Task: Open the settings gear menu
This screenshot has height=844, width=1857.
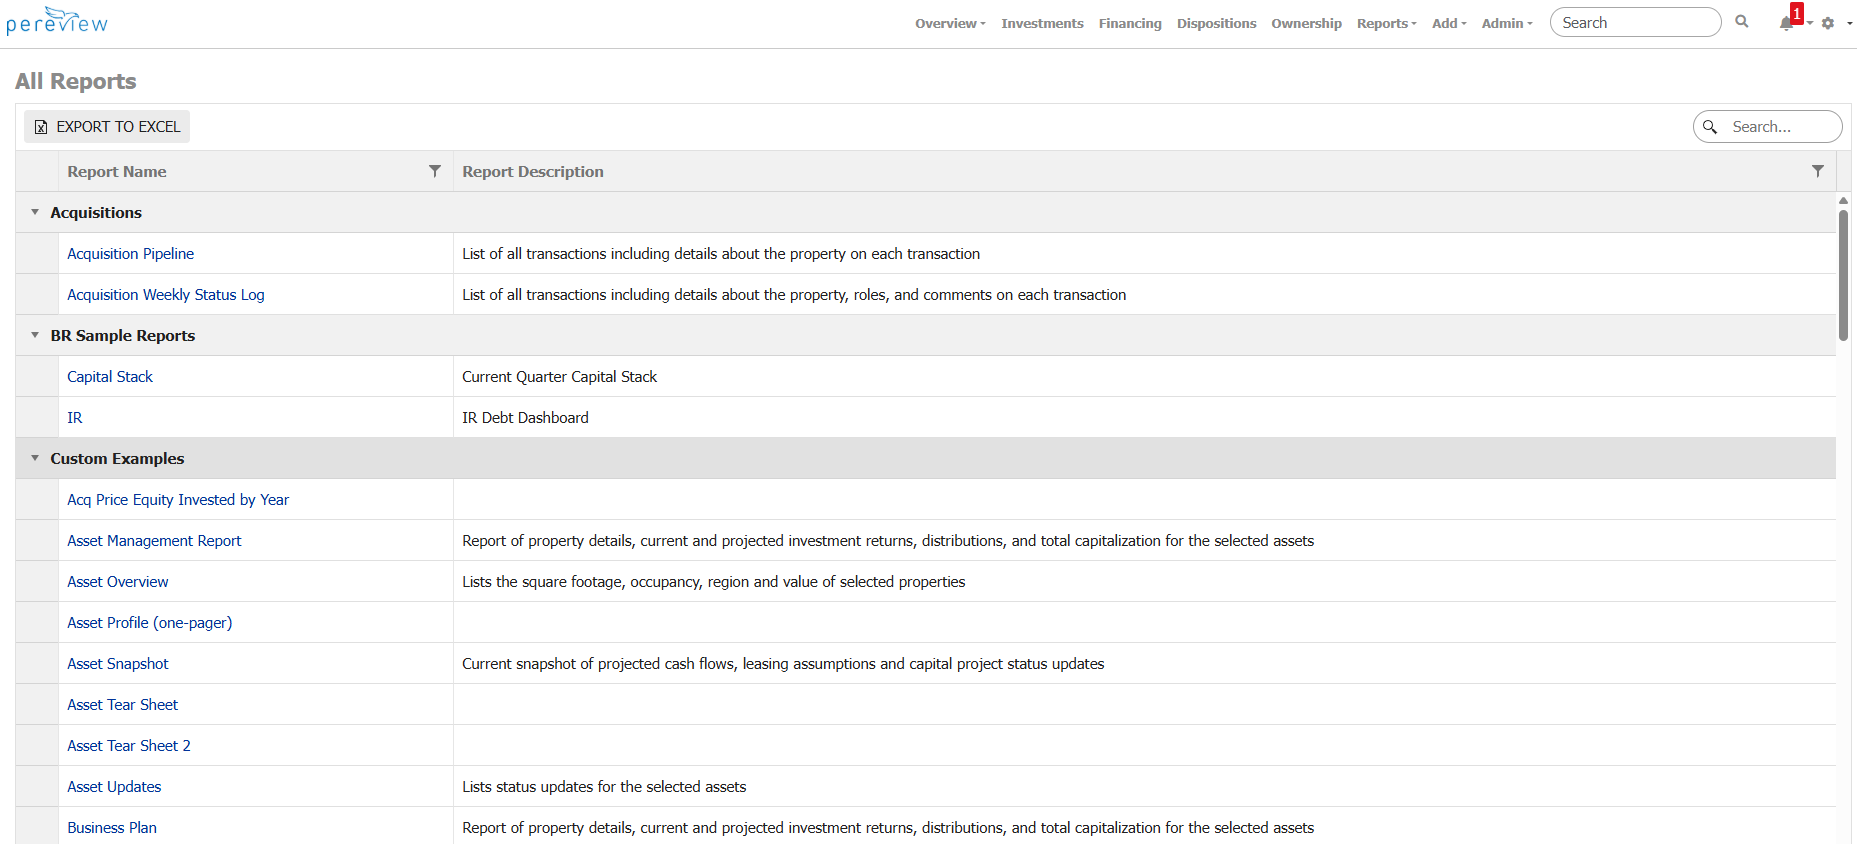Action: (x=1828, y=23)
